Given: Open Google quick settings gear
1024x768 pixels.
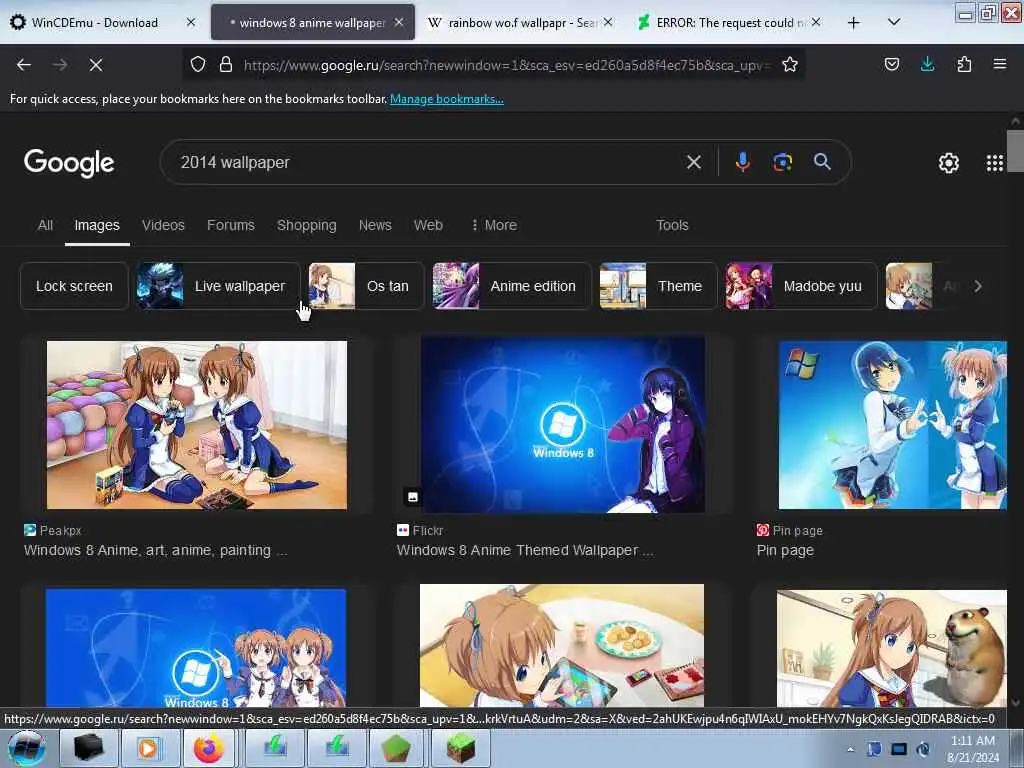Looking at the screenshot, I should (948, 163).
